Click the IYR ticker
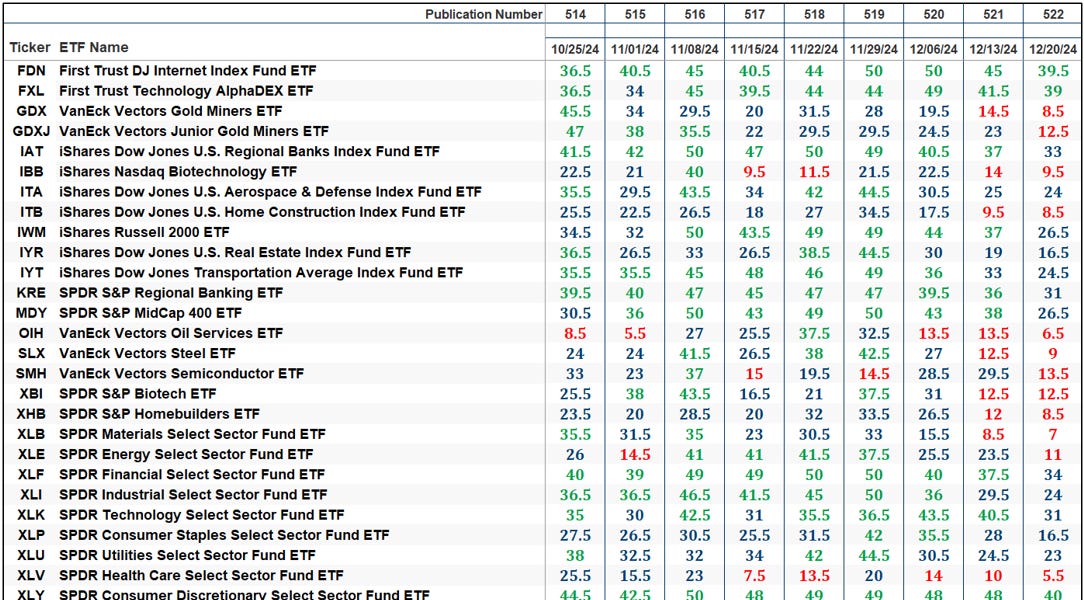Screen dimensions: 1084x600 click(32, 252)
